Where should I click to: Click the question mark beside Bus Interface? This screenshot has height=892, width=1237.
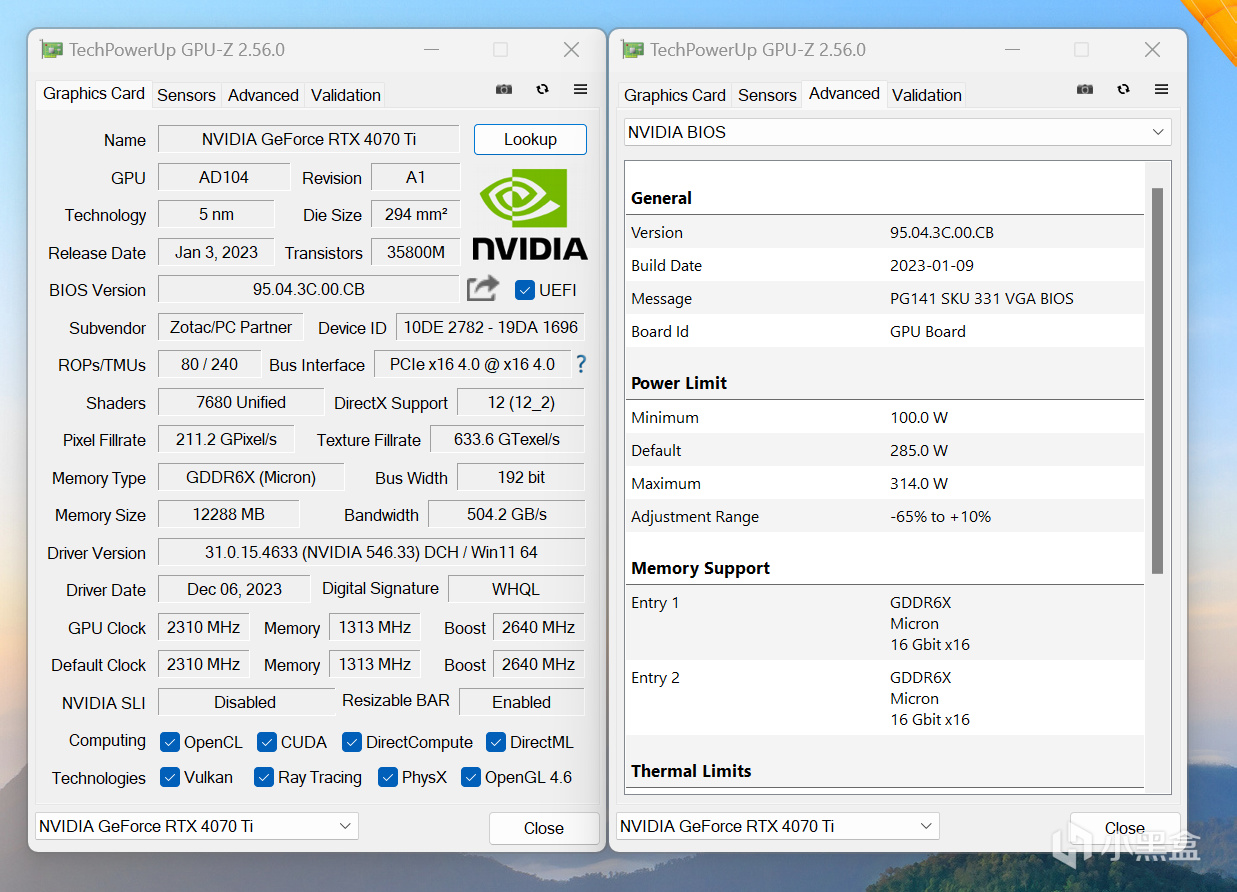581,364
